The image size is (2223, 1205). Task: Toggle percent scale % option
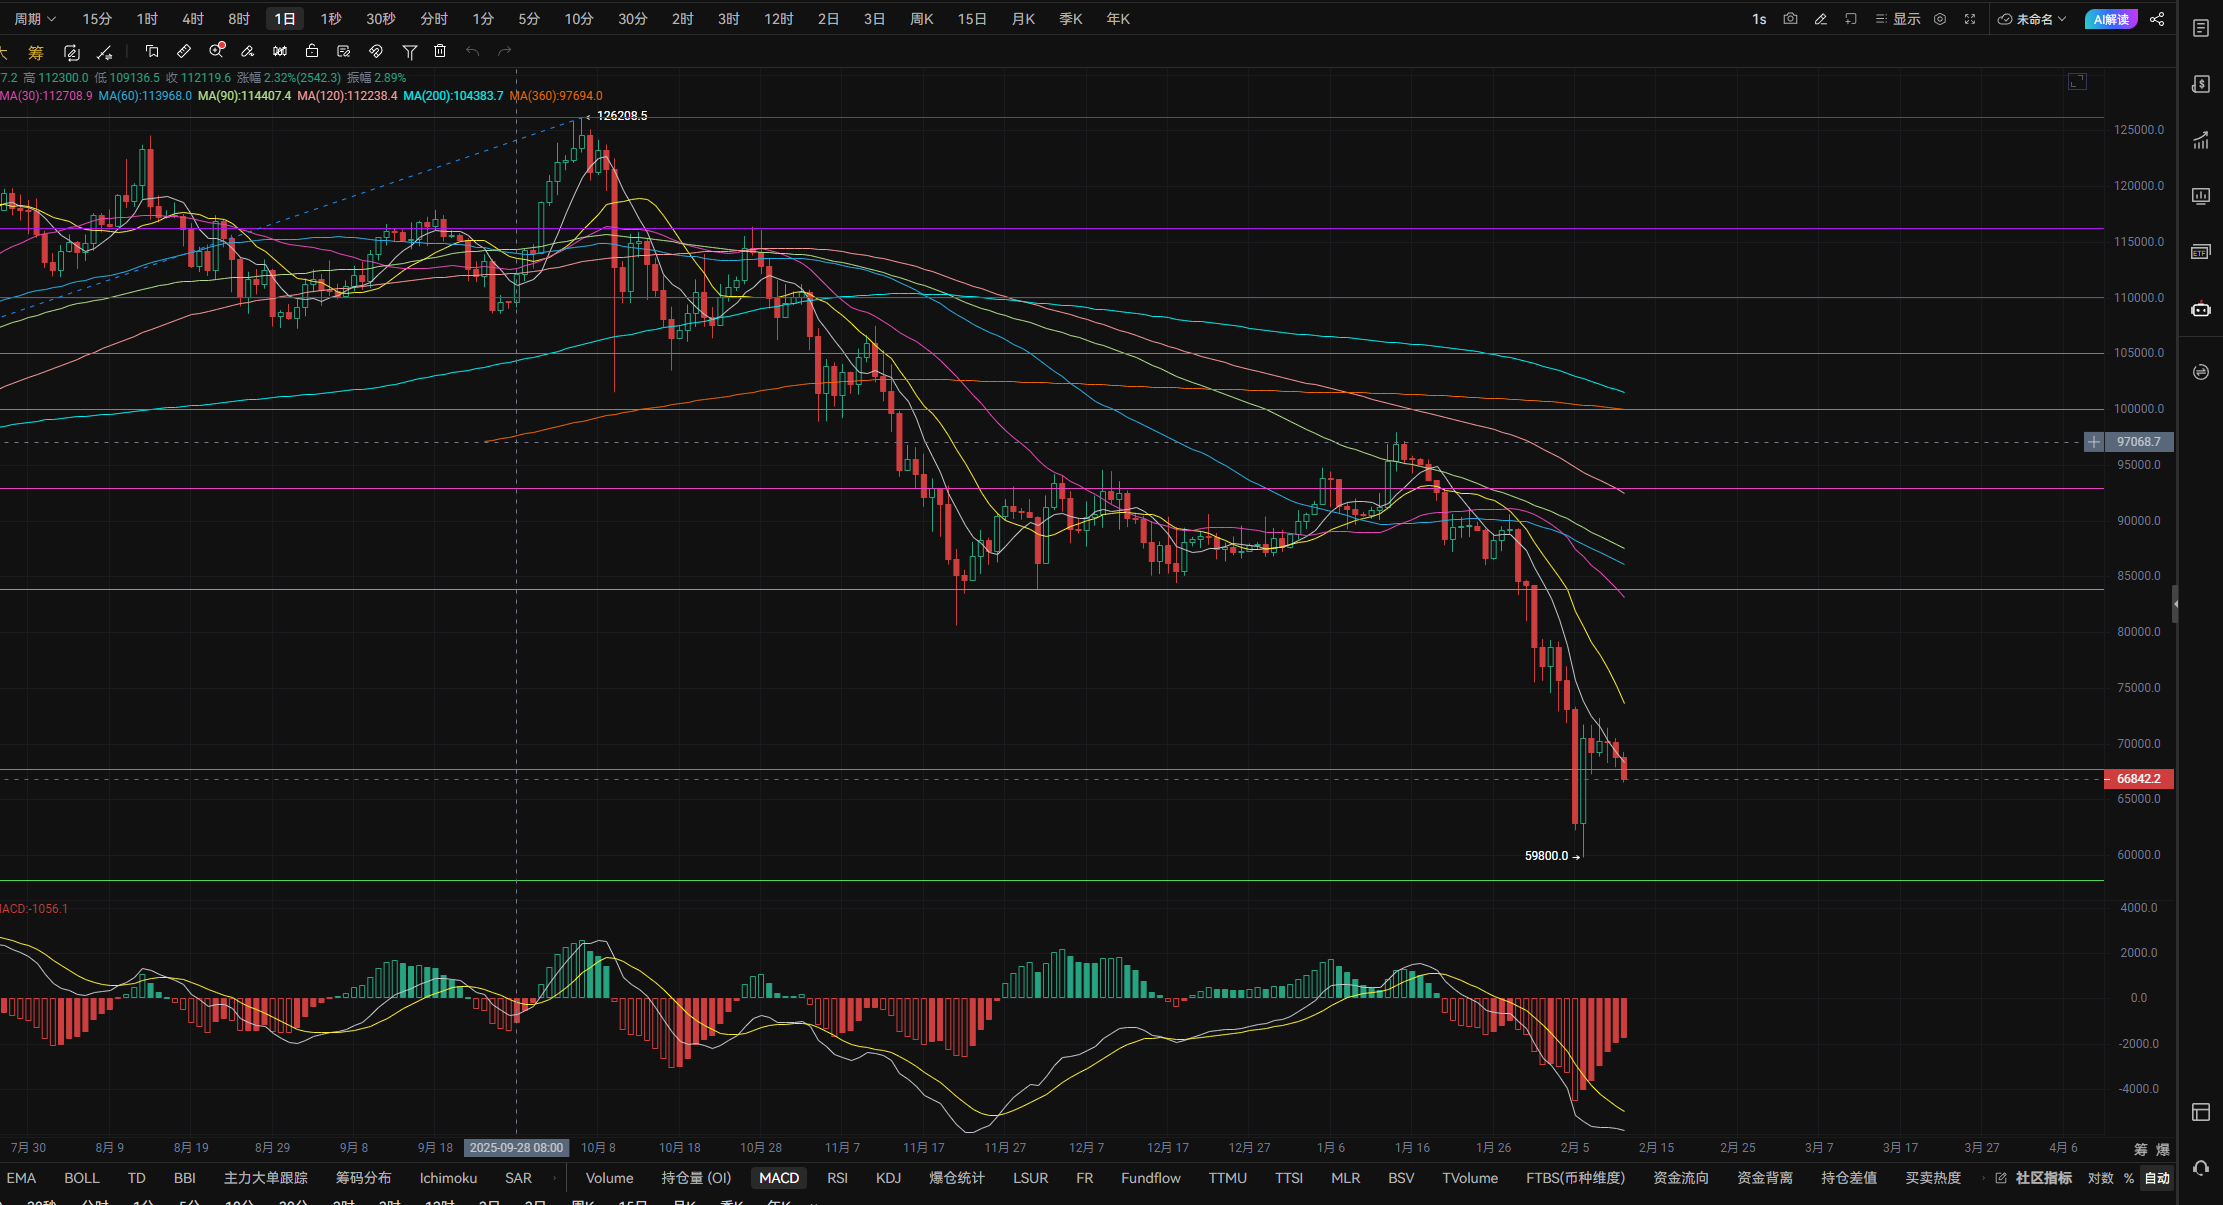[x=2129, y=1178]
